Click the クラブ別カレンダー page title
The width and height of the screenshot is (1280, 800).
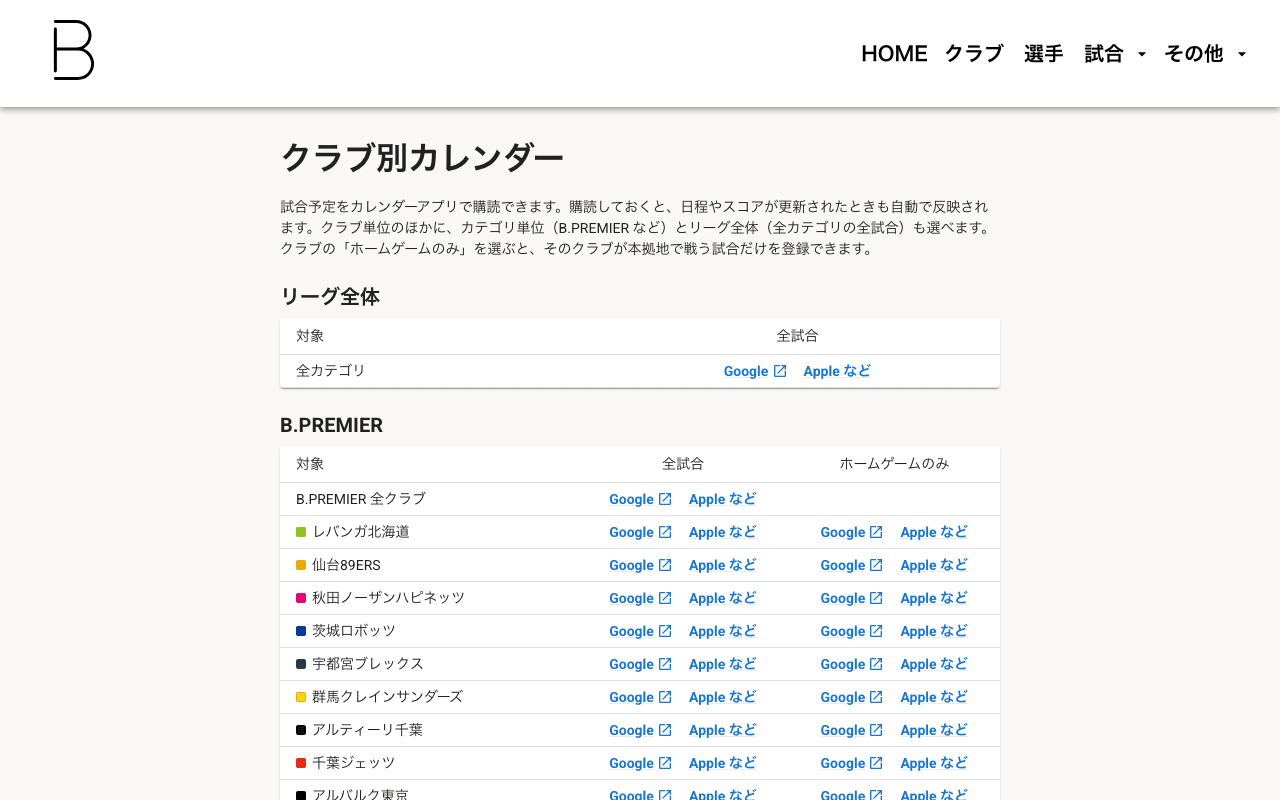click(422, 158)
